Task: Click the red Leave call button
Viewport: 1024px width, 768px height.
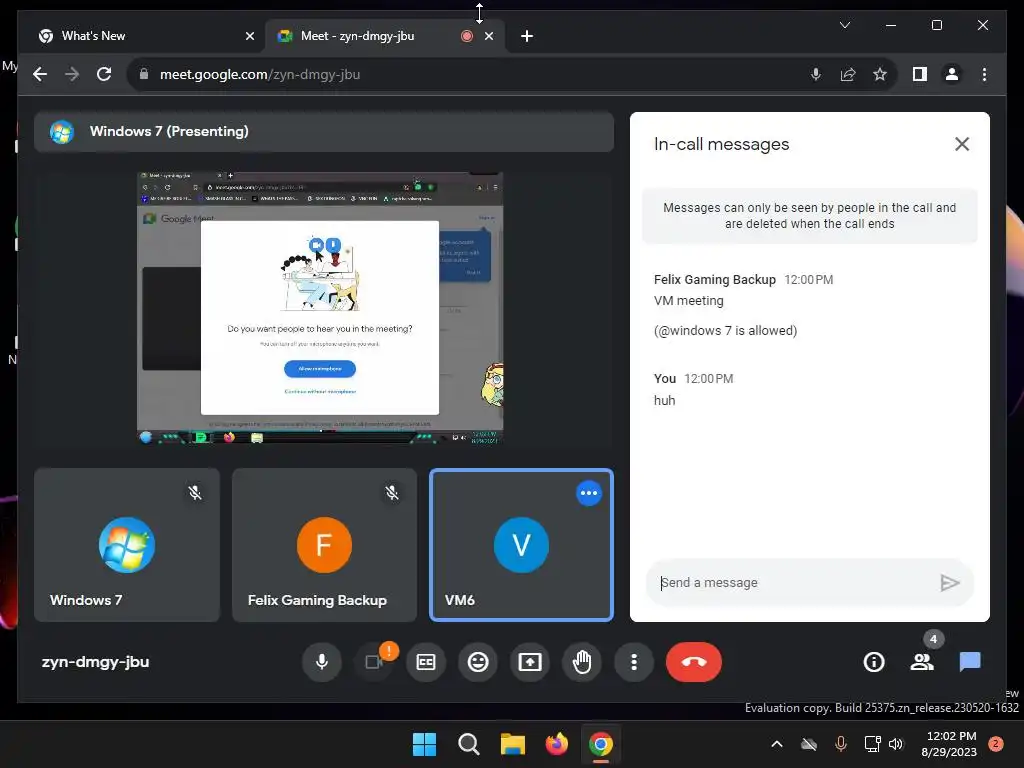Action: 694,662
